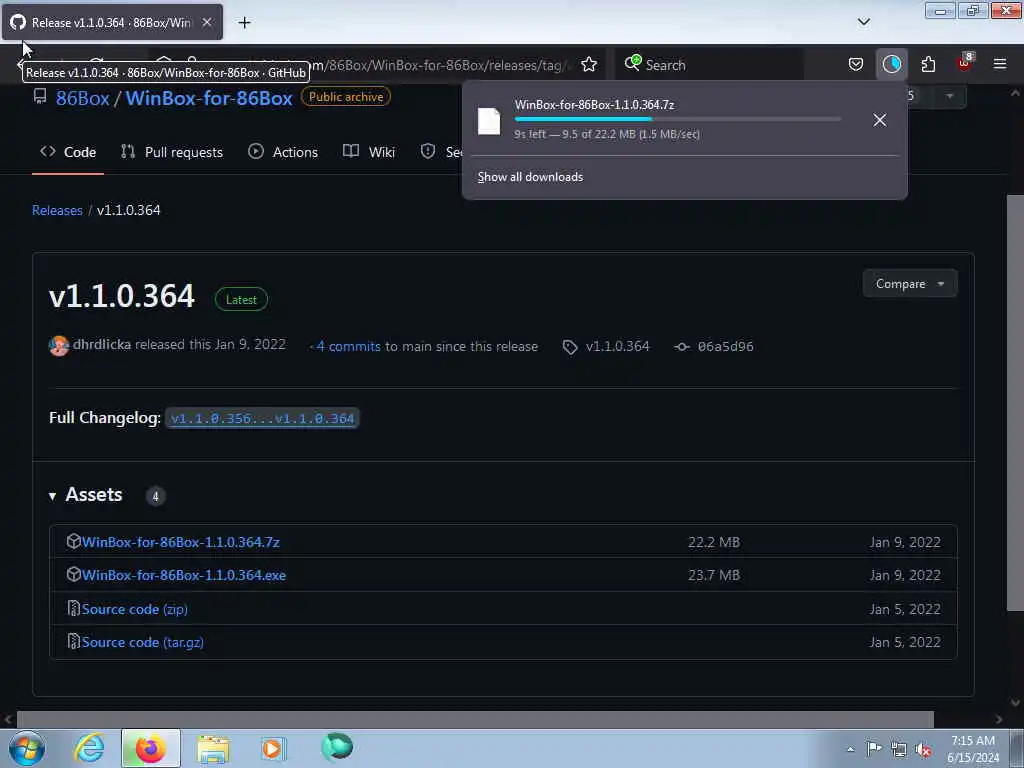
Task: Click the Firefox taskbar button
Action: pos(151,748)
